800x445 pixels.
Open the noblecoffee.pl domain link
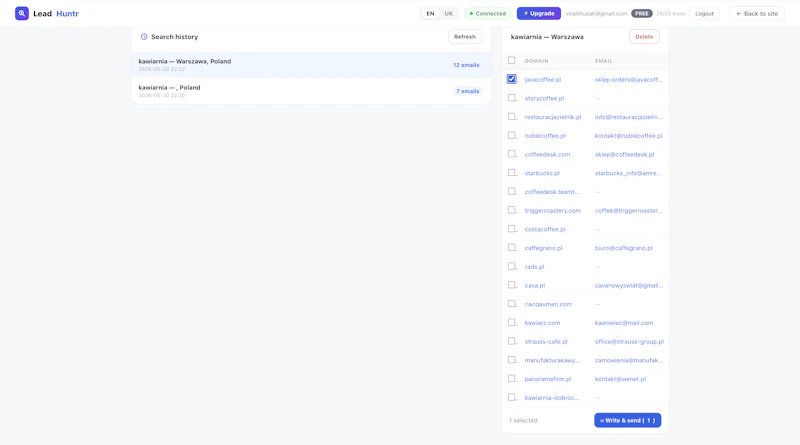[545, 136]
